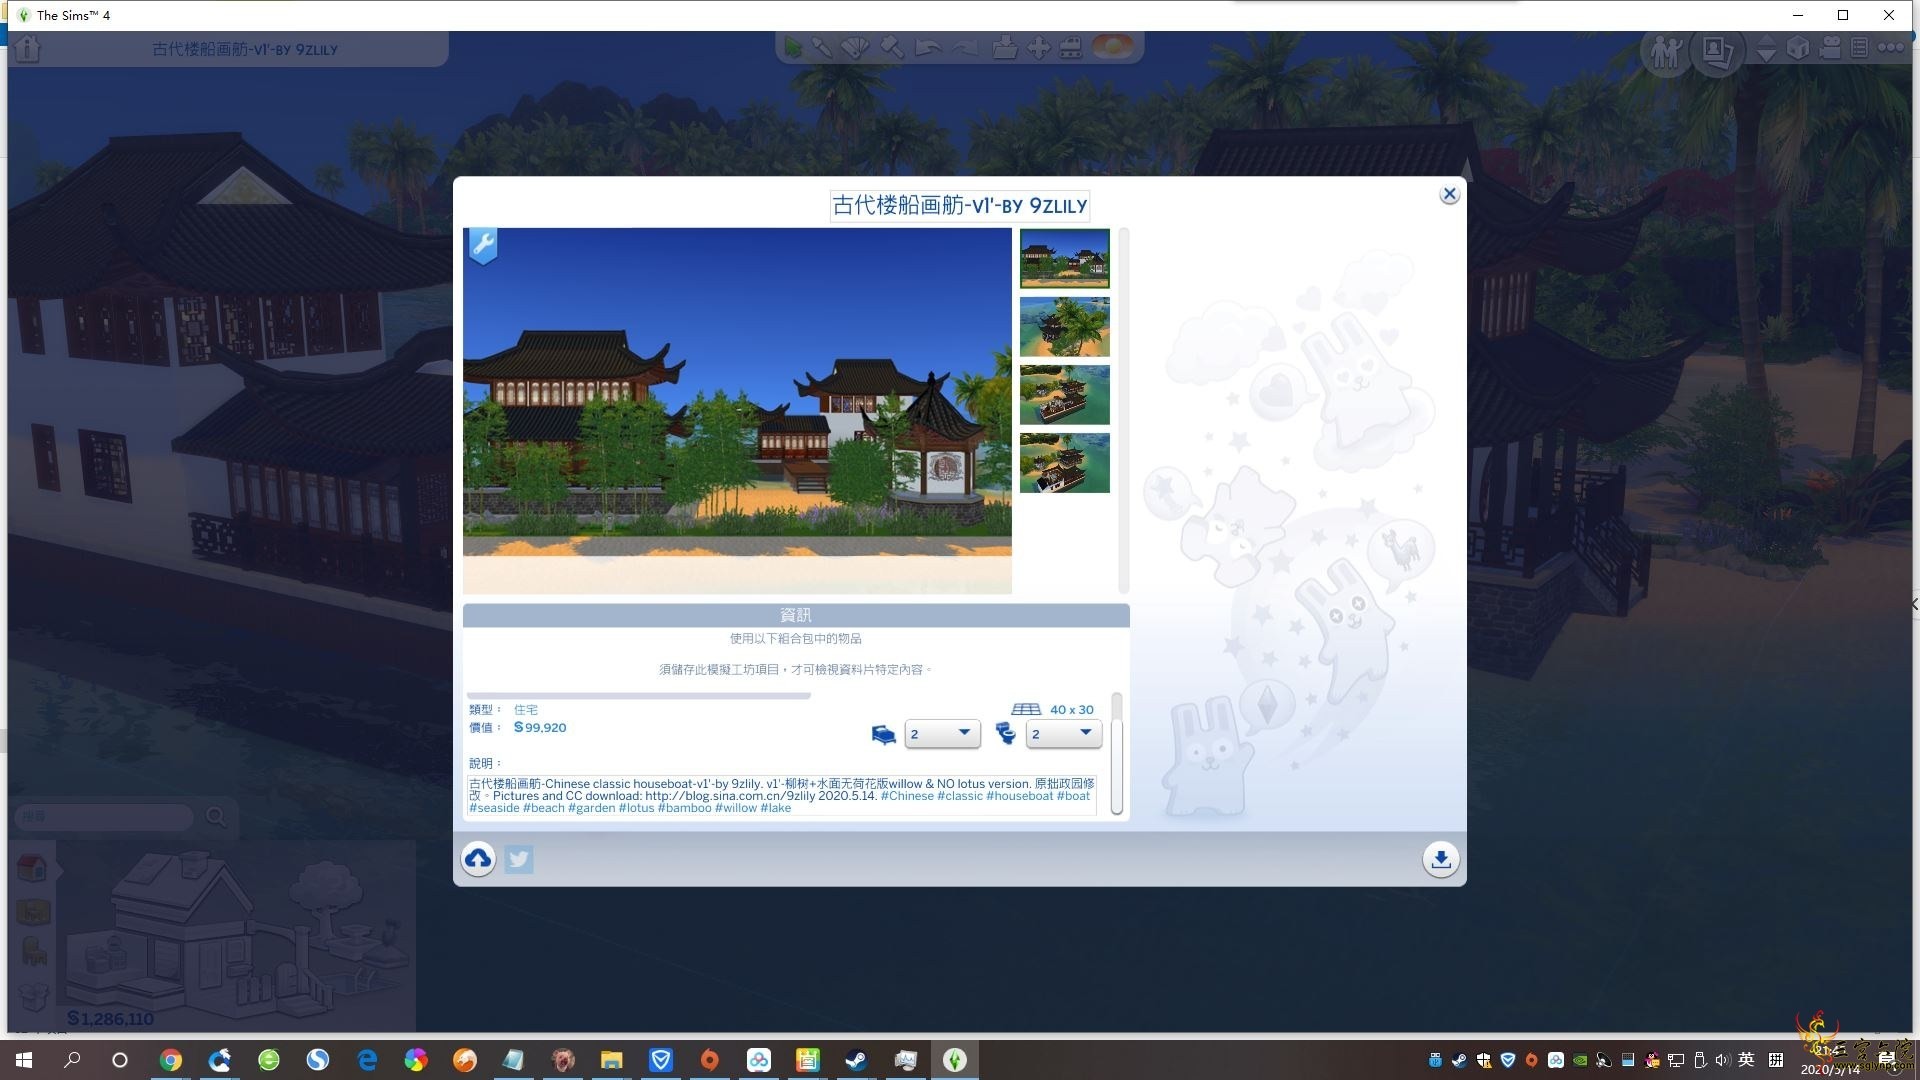Image resolution: width=1920 pixels, height=1080 pixels.
Task: Open Steam from the taskbar
Action: pos(856,1060)
